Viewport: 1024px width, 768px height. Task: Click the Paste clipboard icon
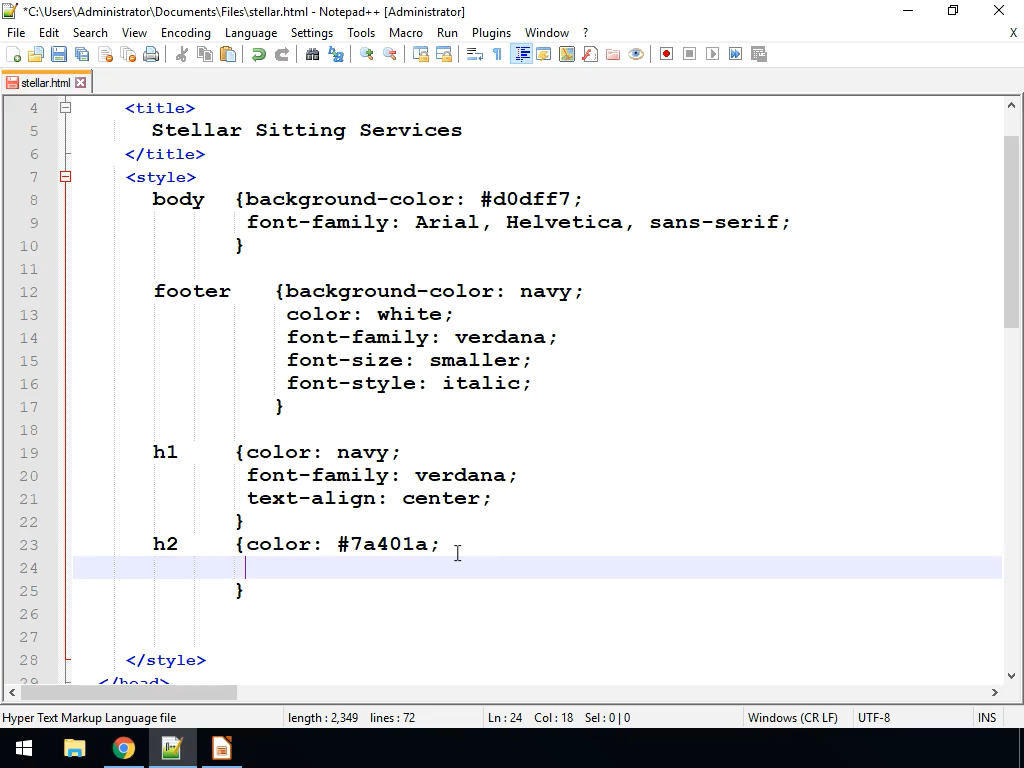228,54
